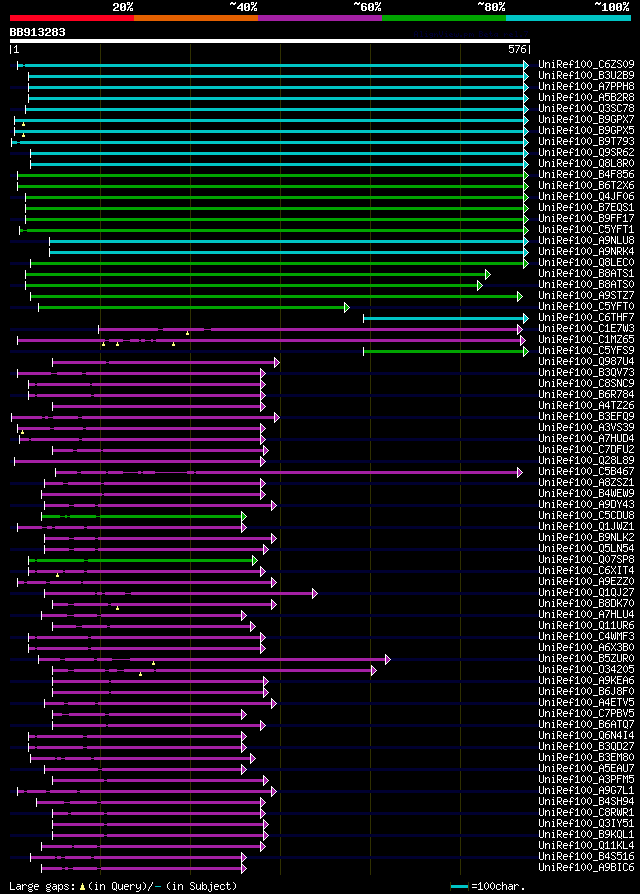The width and height of the screenshot is (640, 894).
Task: Select the UniRef100_Q6N4I4 hit name
Action: click(586, 736)
